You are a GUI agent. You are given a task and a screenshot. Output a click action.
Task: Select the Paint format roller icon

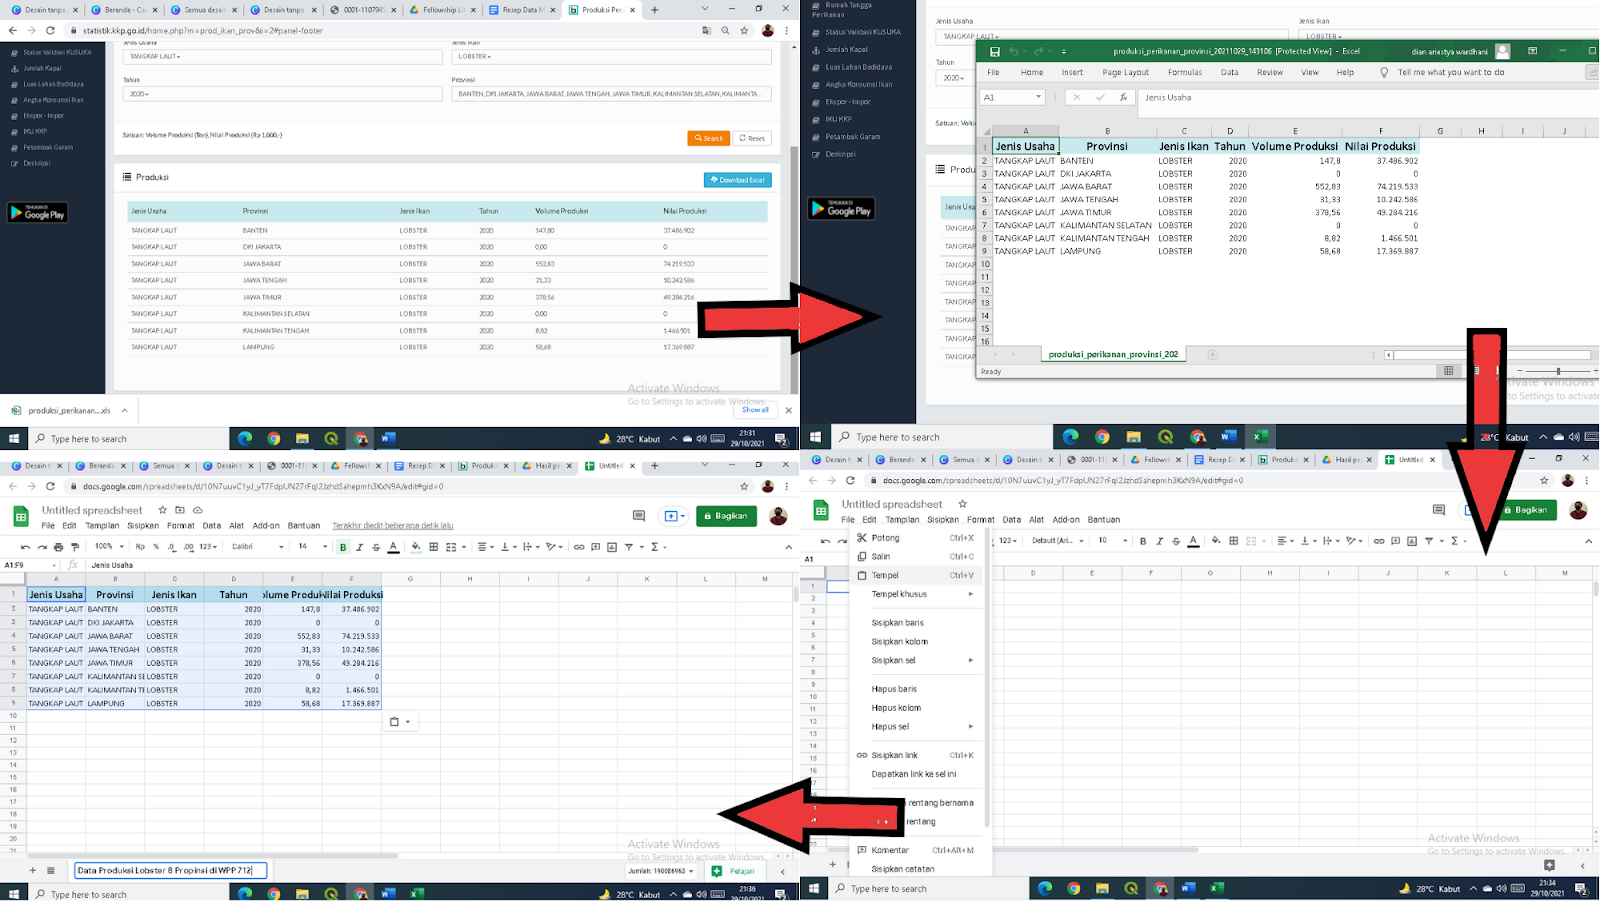tap(75, 547)
